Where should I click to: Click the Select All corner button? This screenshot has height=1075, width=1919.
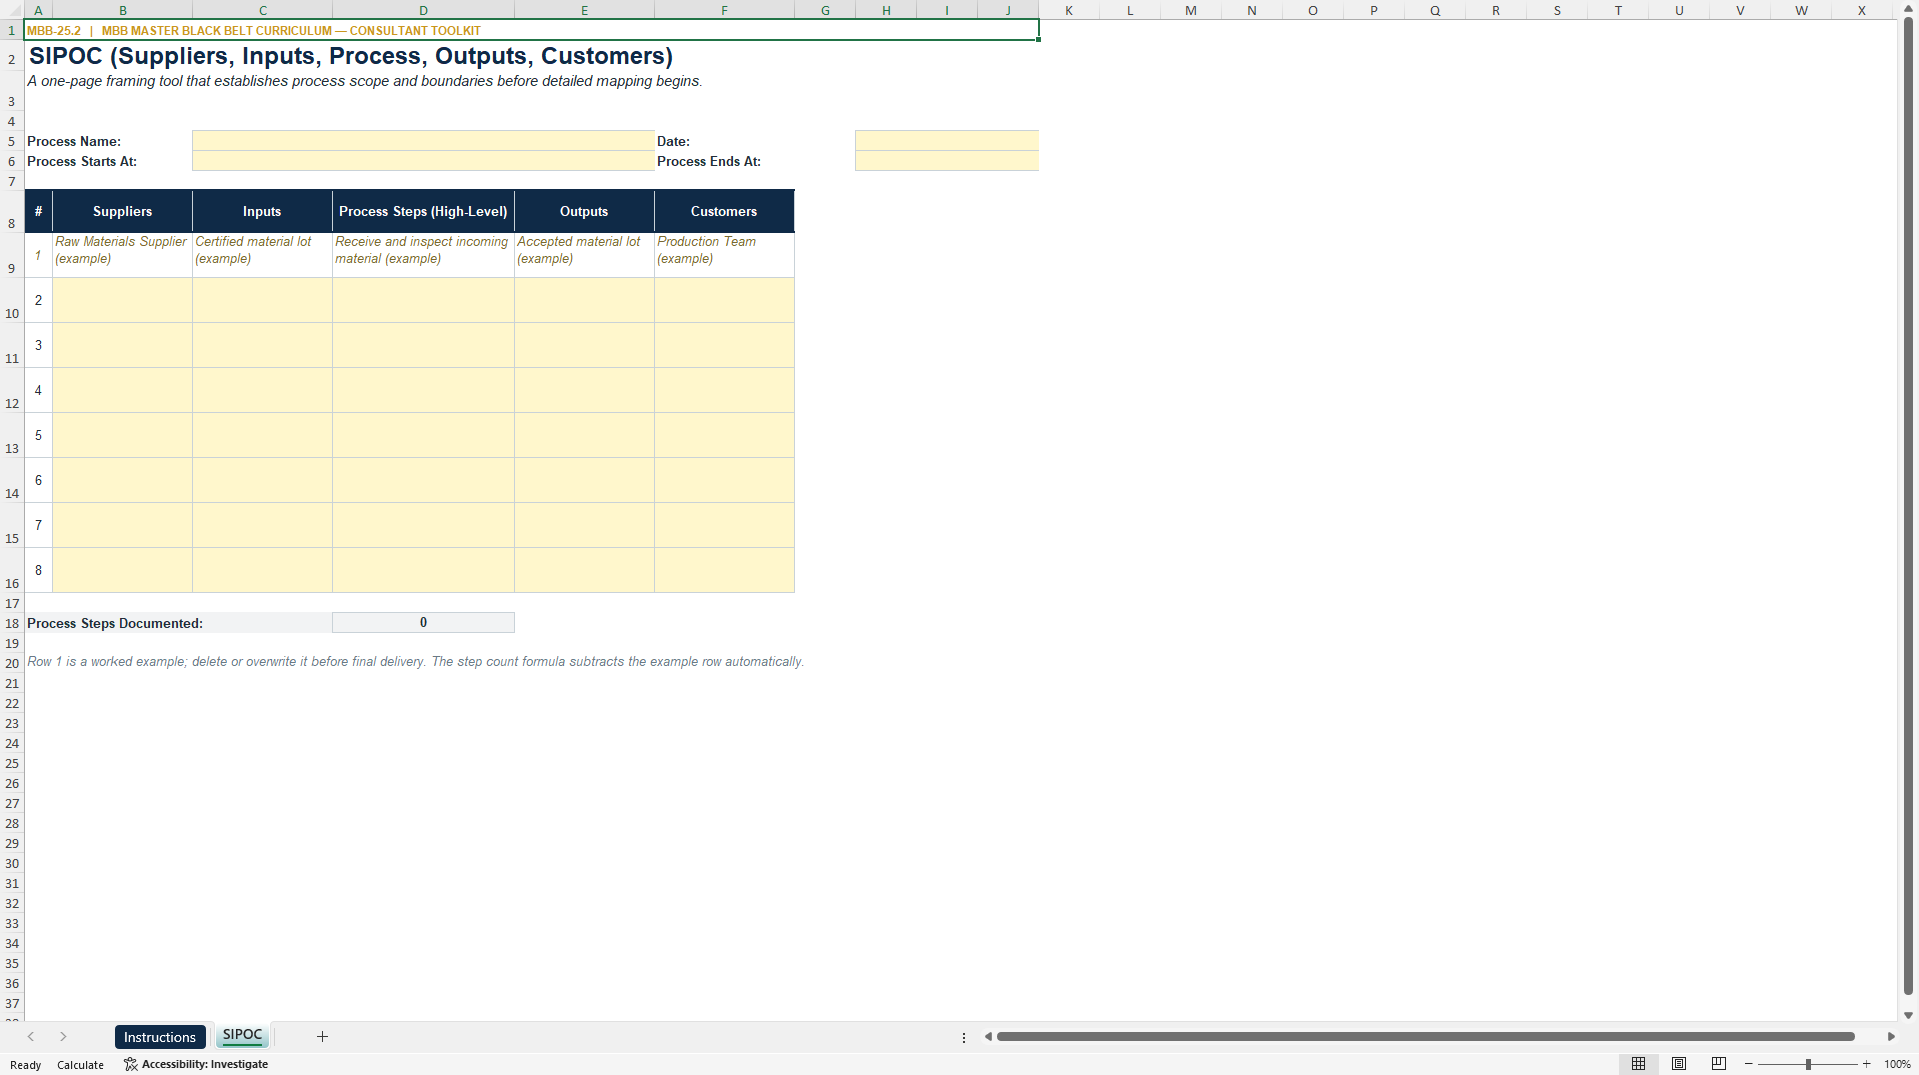click(12, 10)
